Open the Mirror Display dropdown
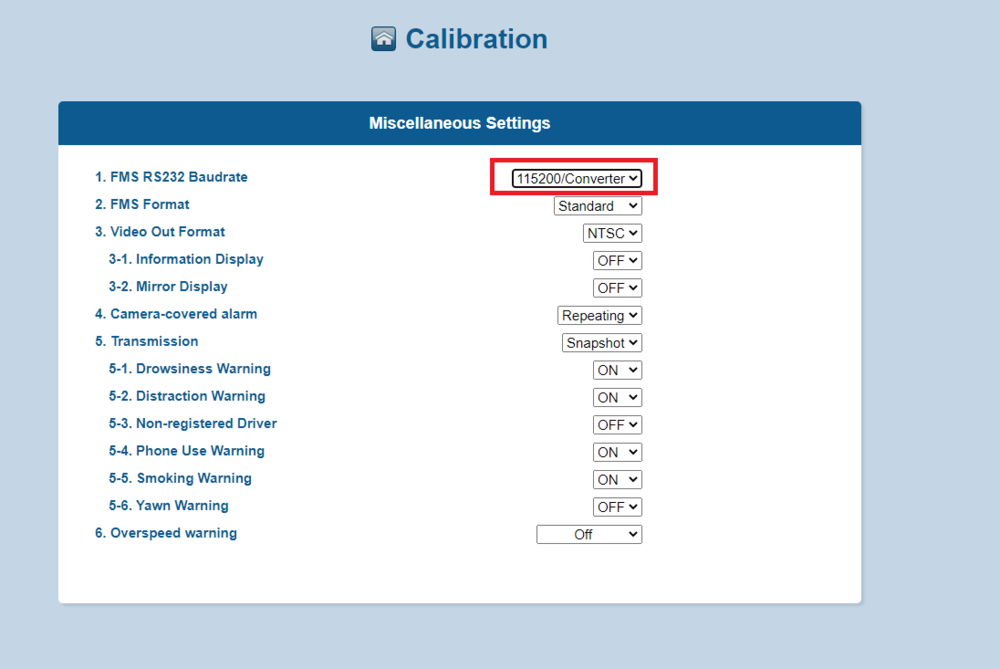Viewport: 1000px width, 669px height. [617, 287]
